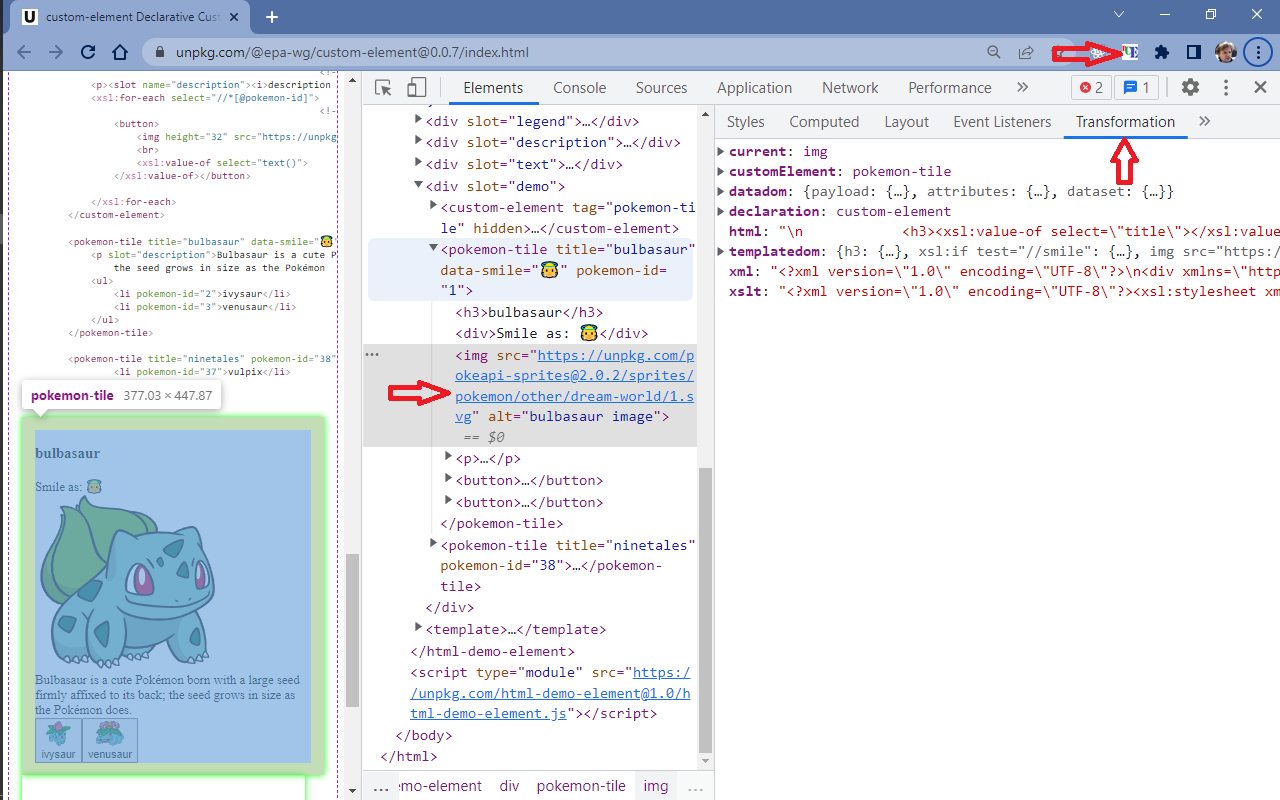
Task: Reload the current page
Action: click(88, 52)
